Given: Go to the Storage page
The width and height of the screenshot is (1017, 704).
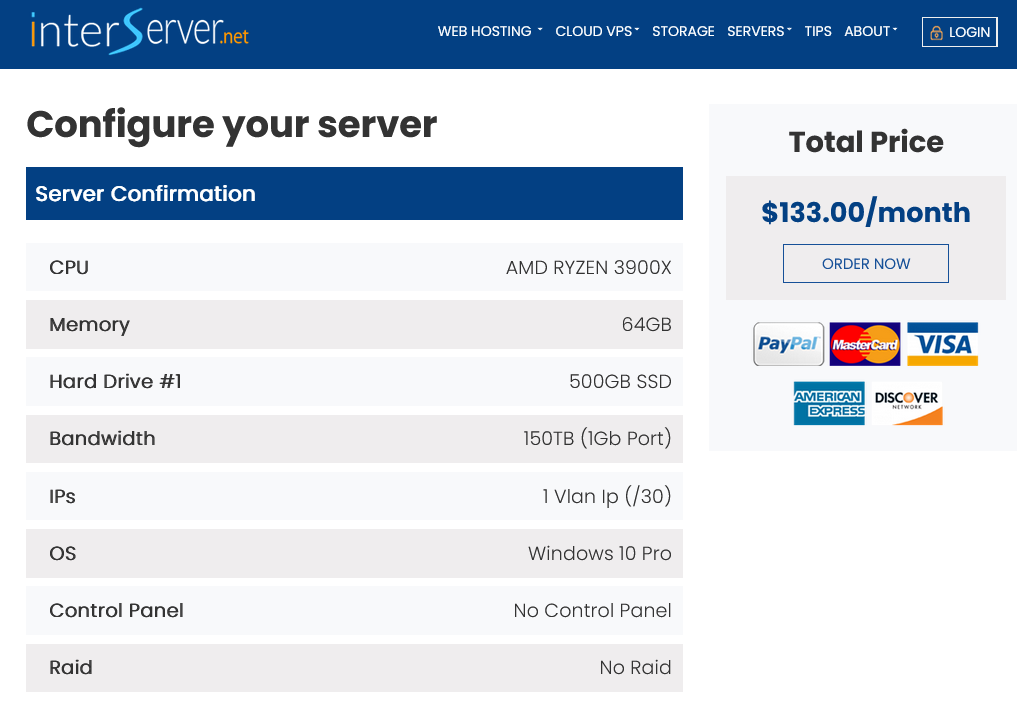Looking at the screenshot, I should pos(683,31).
